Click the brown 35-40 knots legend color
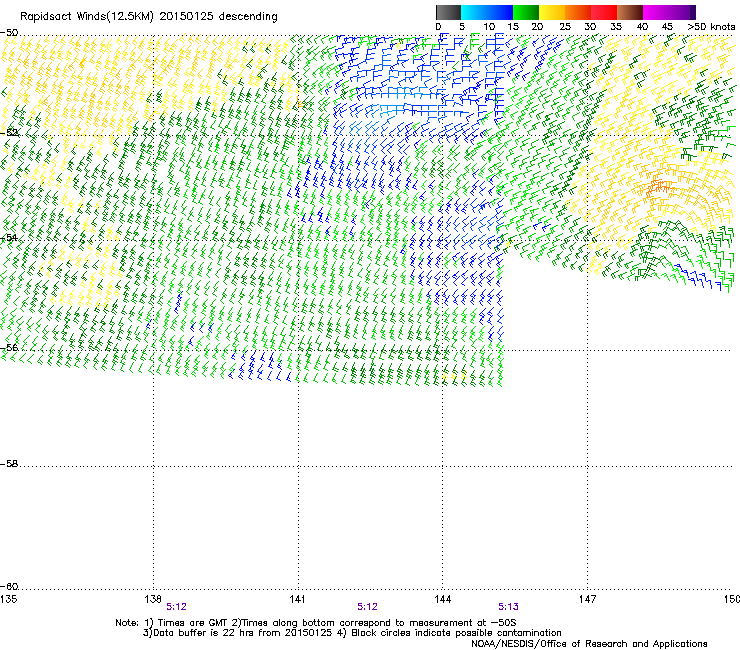Screen dimensions: 740x650 [630, 12]
